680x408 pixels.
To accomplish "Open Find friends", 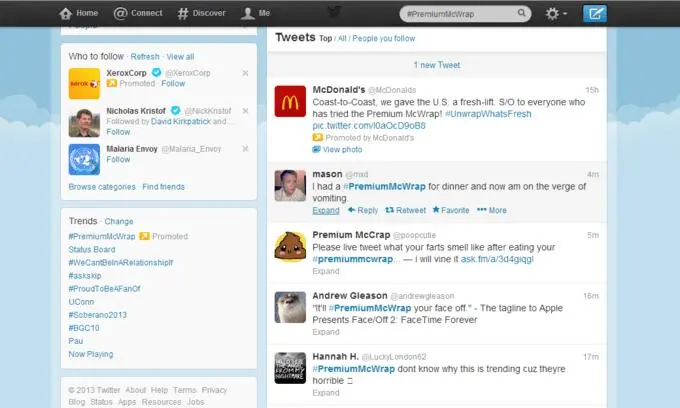I will (x=163, y=187).
